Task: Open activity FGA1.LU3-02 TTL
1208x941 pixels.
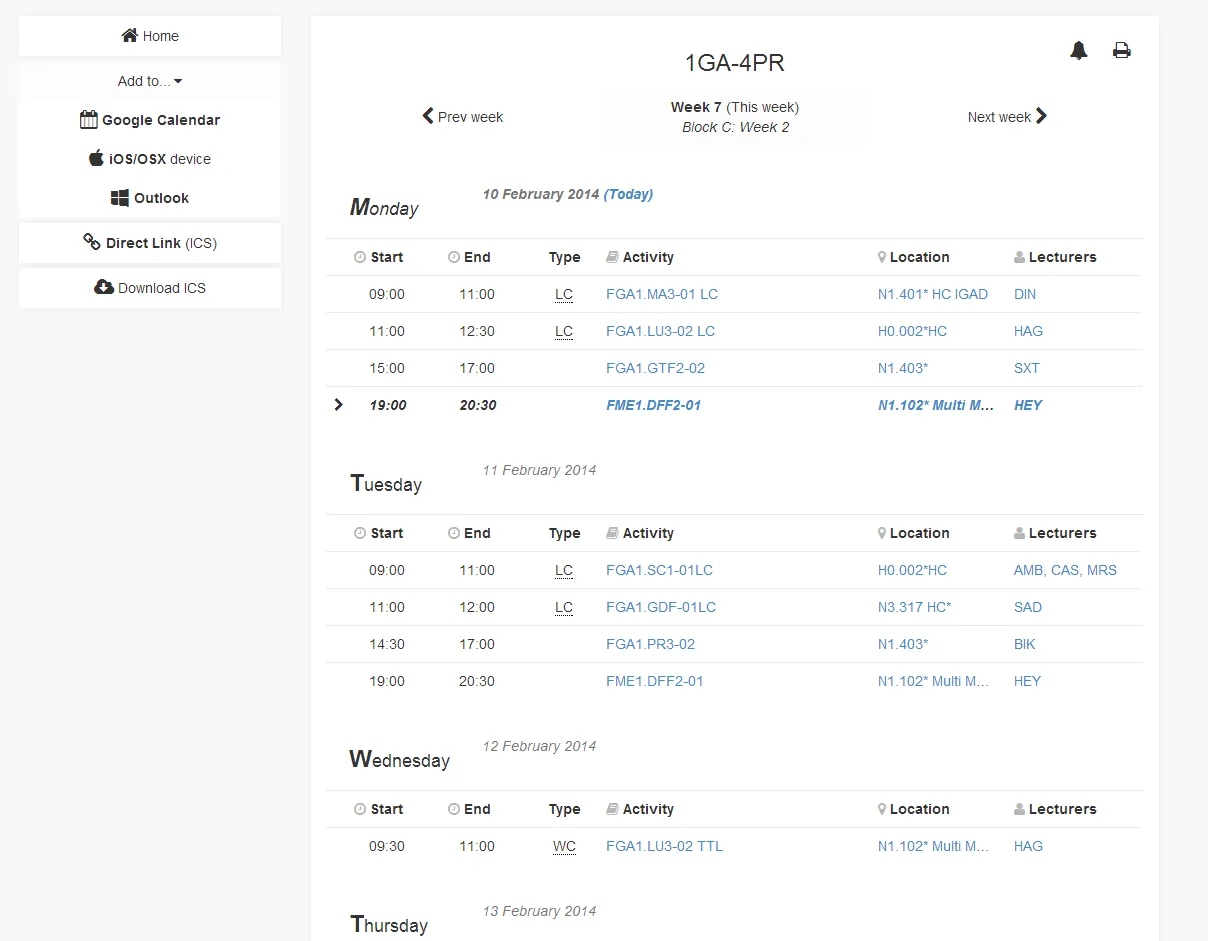Action: (x=664, y=846)
